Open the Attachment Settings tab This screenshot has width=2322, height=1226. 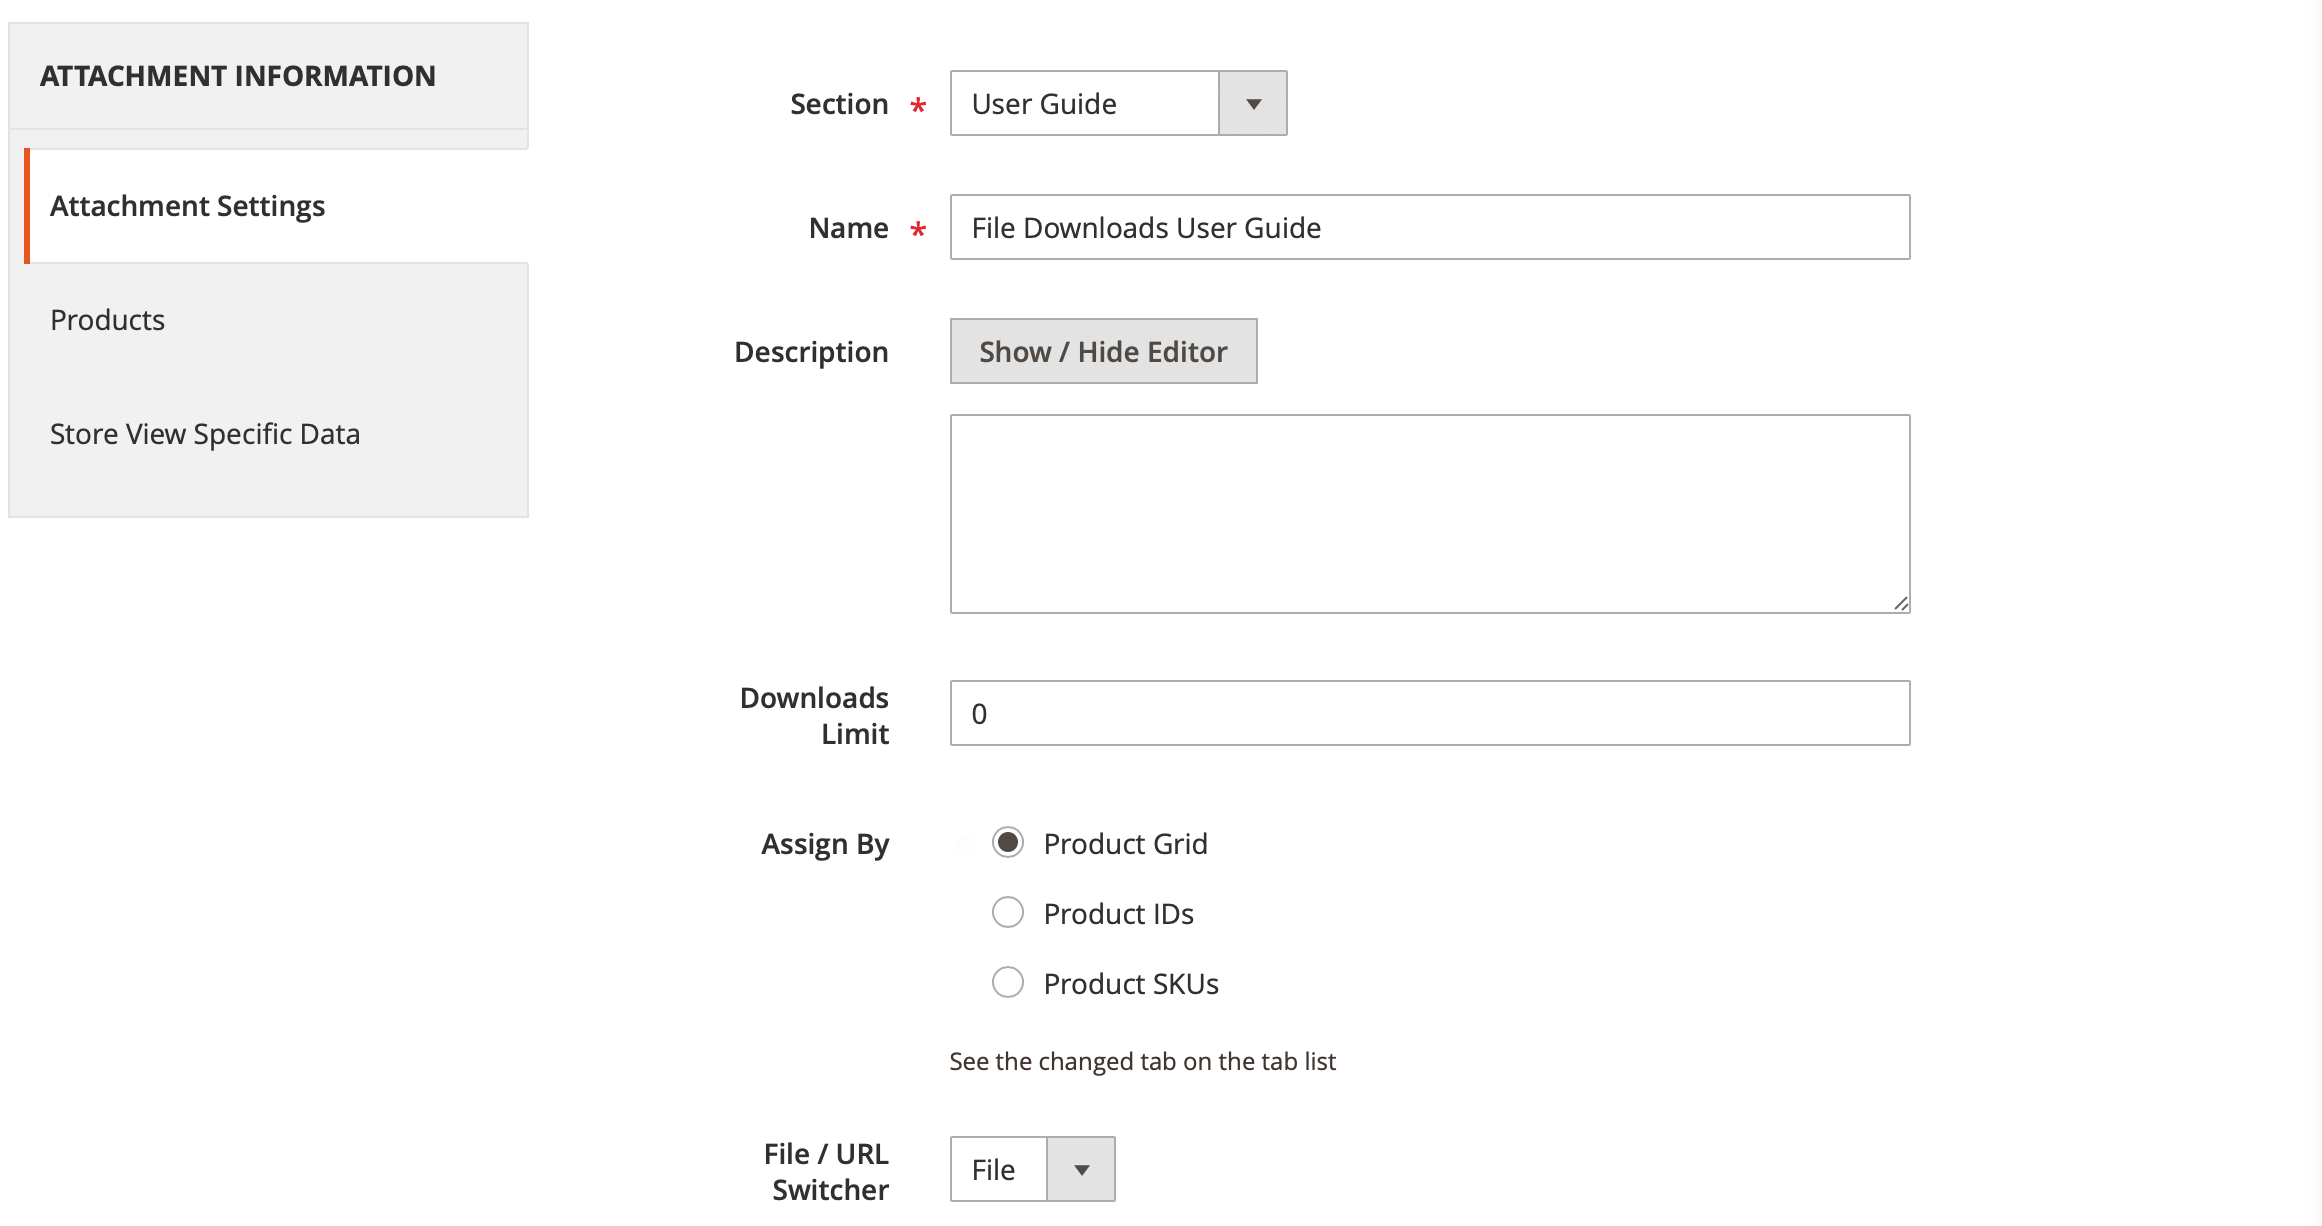(x=277, y=206)
